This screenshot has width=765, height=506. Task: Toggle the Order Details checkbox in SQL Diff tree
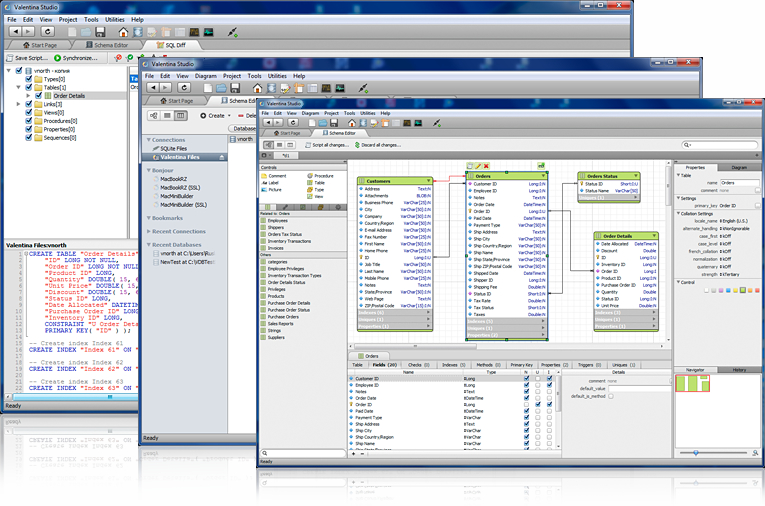pos(39,96)
